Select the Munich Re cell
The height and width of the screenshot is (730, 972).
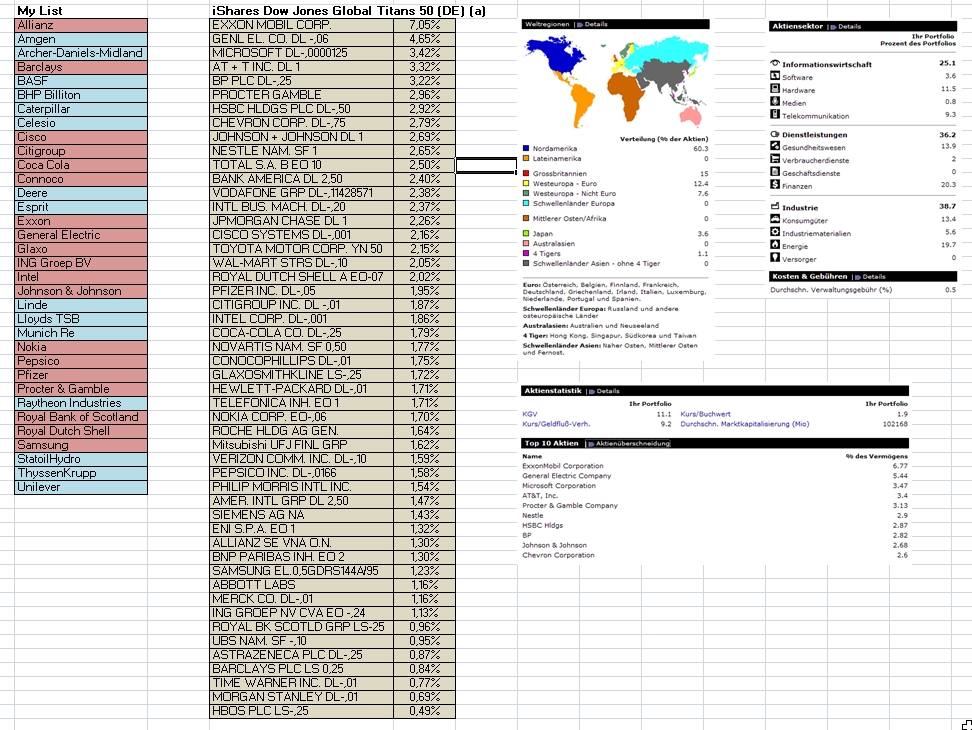[81, 333]
